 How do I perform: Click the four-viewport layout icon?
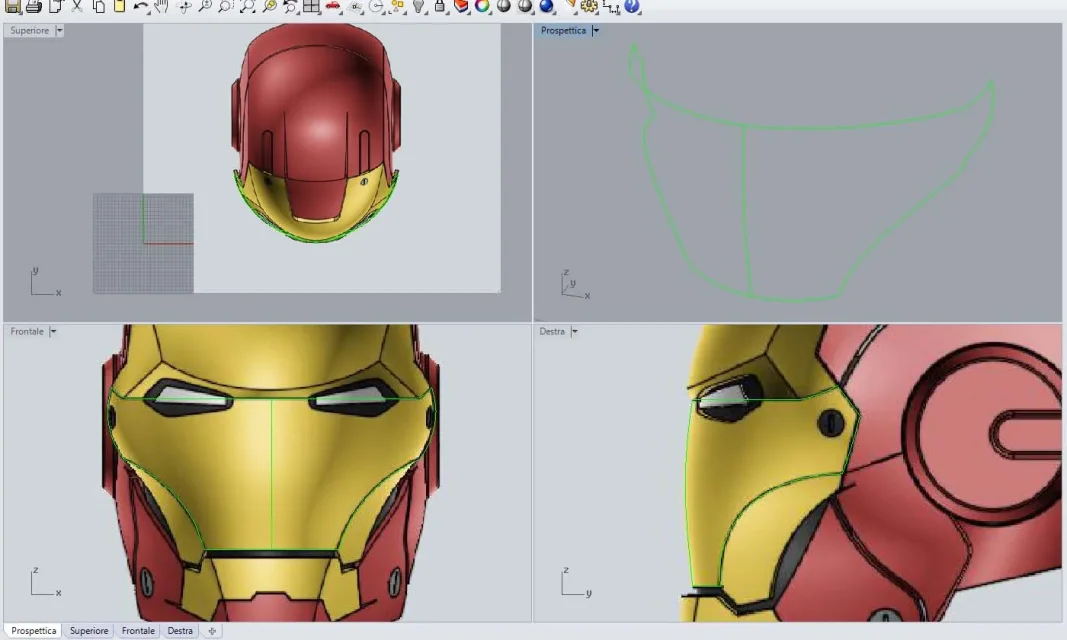point(311,7)
